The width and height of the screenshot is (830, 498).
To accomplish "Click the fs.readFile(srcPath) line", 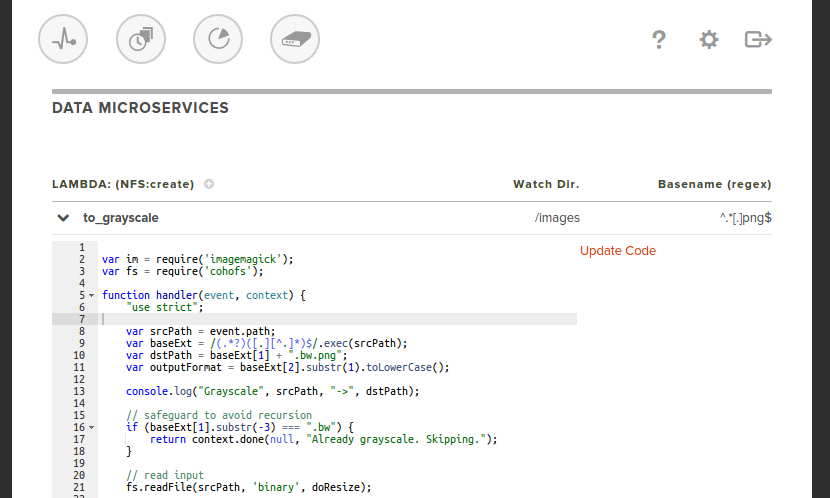I will [249, 487].
